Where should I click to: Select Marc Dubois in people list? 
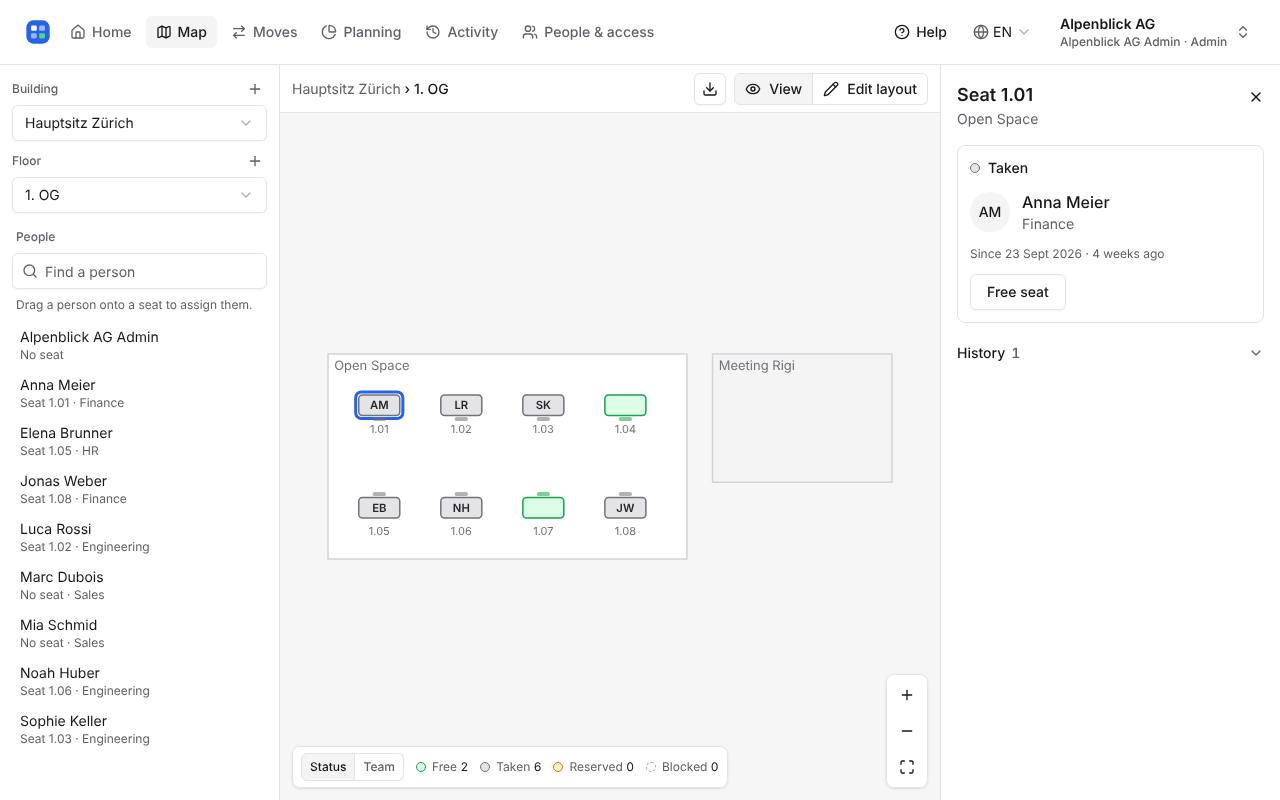[139, 585]
